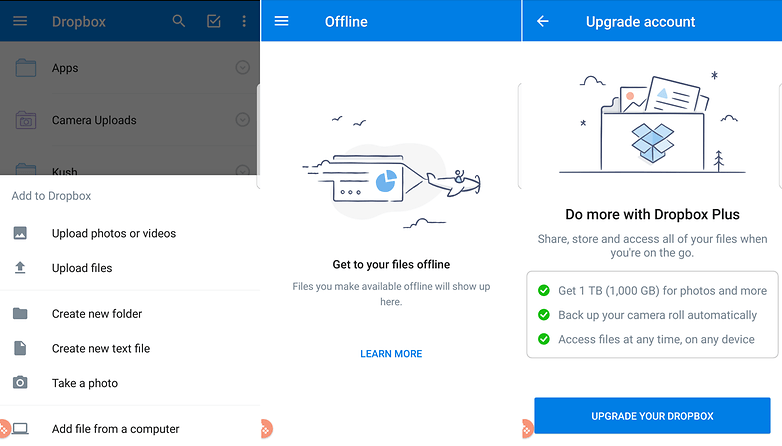Image resolution: width=782 pixels, height=446 pixels.
Task: Open the Camera Uploads folder icon
Action: 25,120
